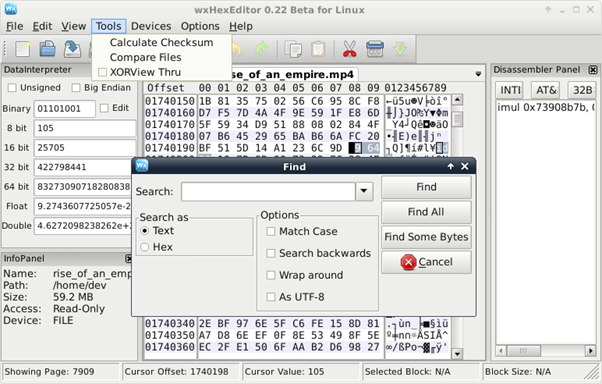Expand the file tab list dropdown arrow
The height and width of the screenshot is (384, 602).
[x=478, y=74]
